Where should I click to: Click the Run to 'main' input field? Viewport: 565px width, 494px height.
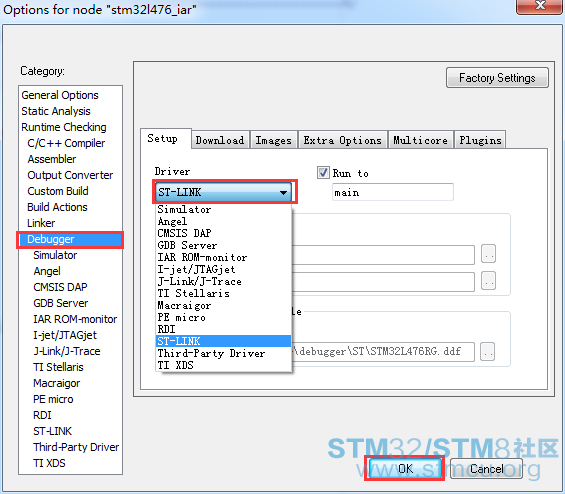[393, 192]
